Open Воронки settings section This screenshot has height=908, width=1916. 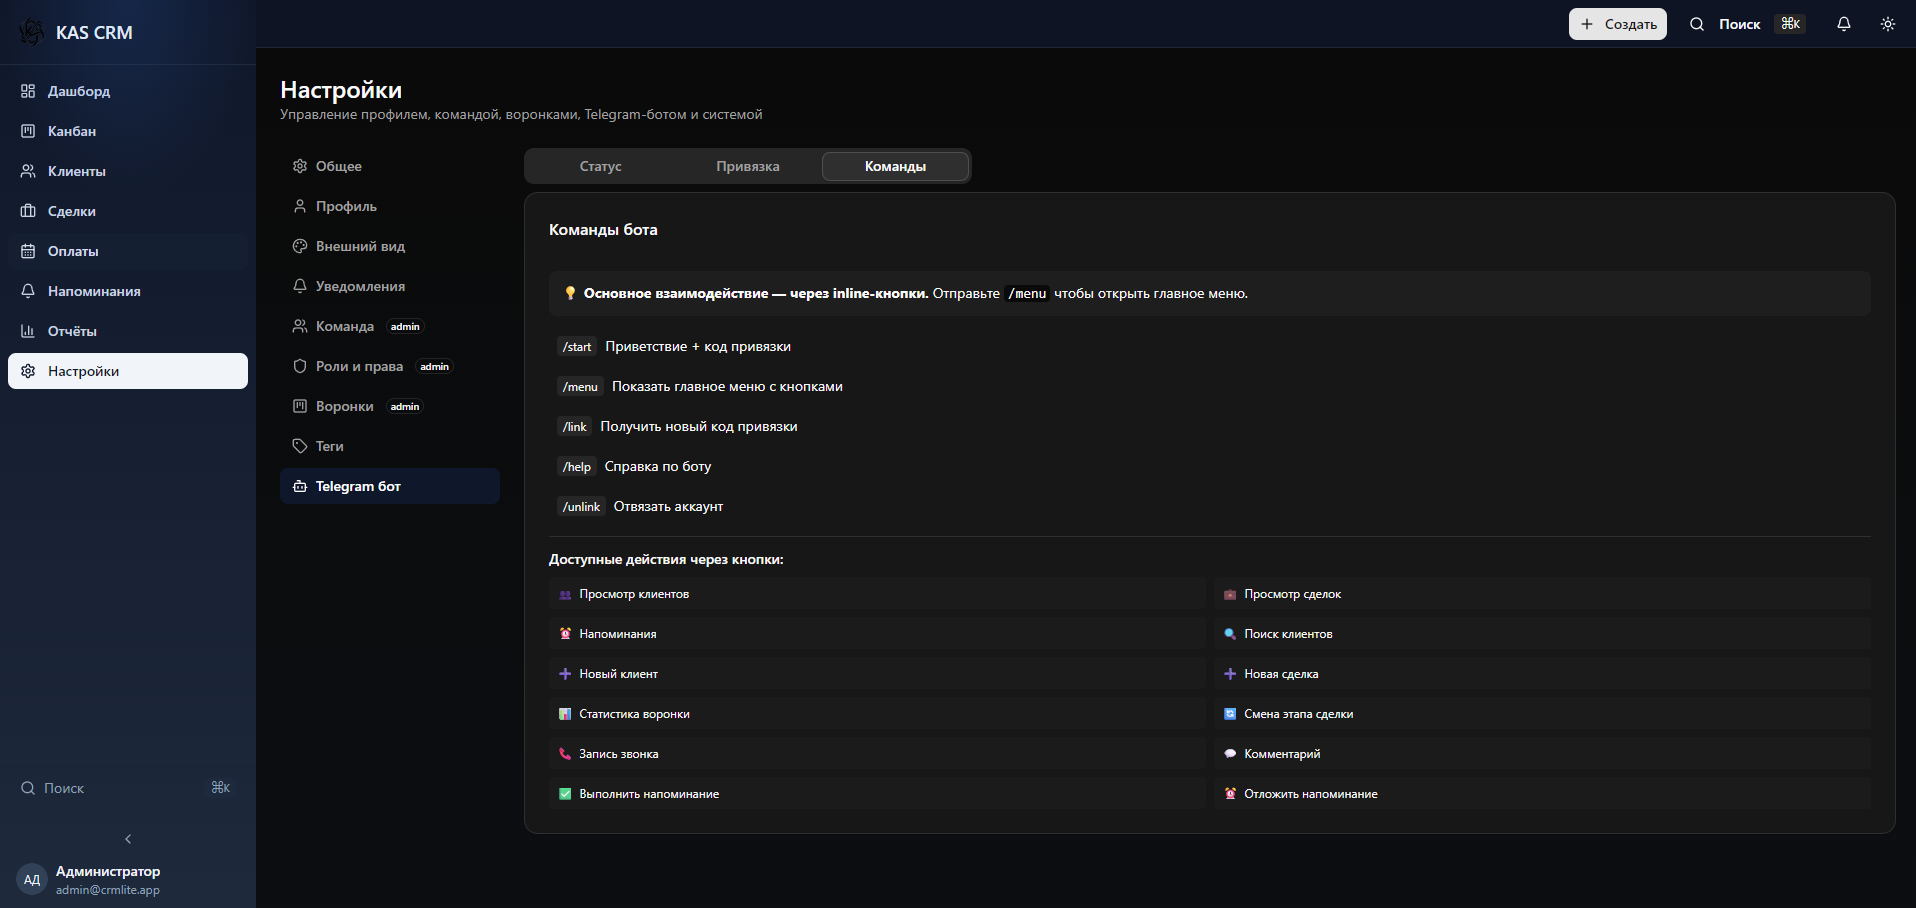[x=390, y=406]
